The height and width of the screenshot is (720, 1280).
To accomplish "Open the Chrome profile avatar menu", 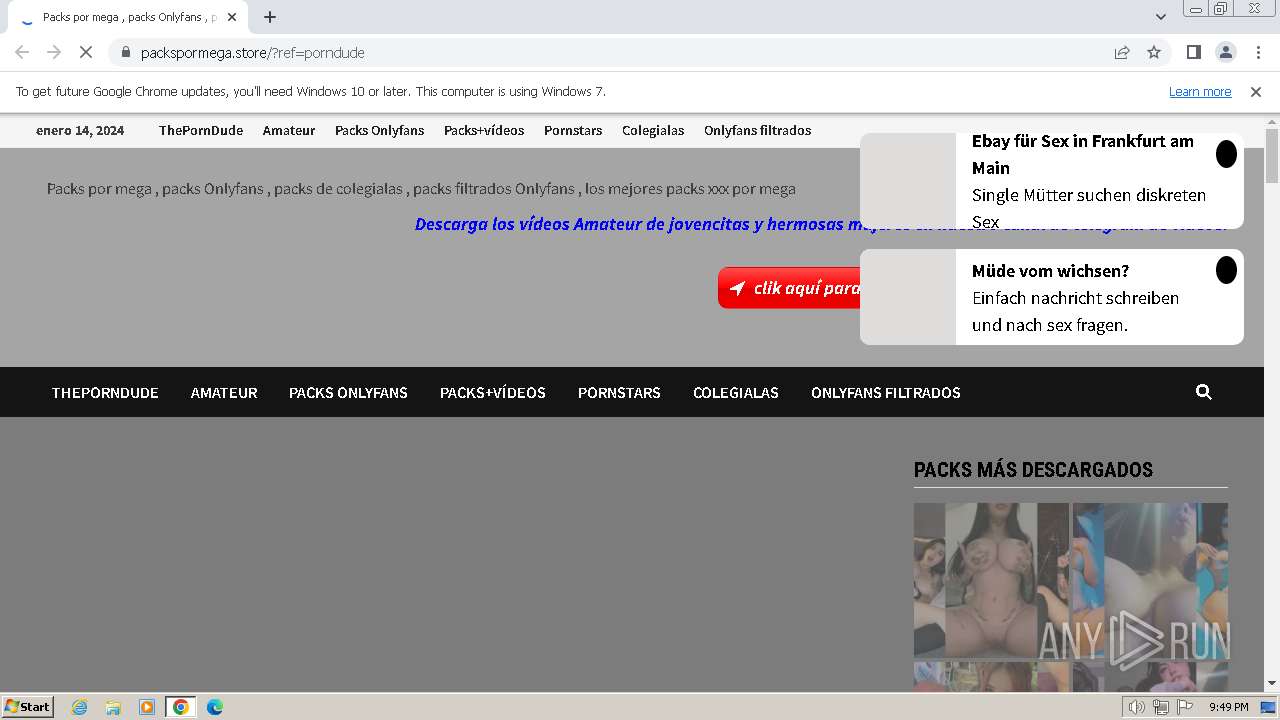I will [x=1225, y=52].
